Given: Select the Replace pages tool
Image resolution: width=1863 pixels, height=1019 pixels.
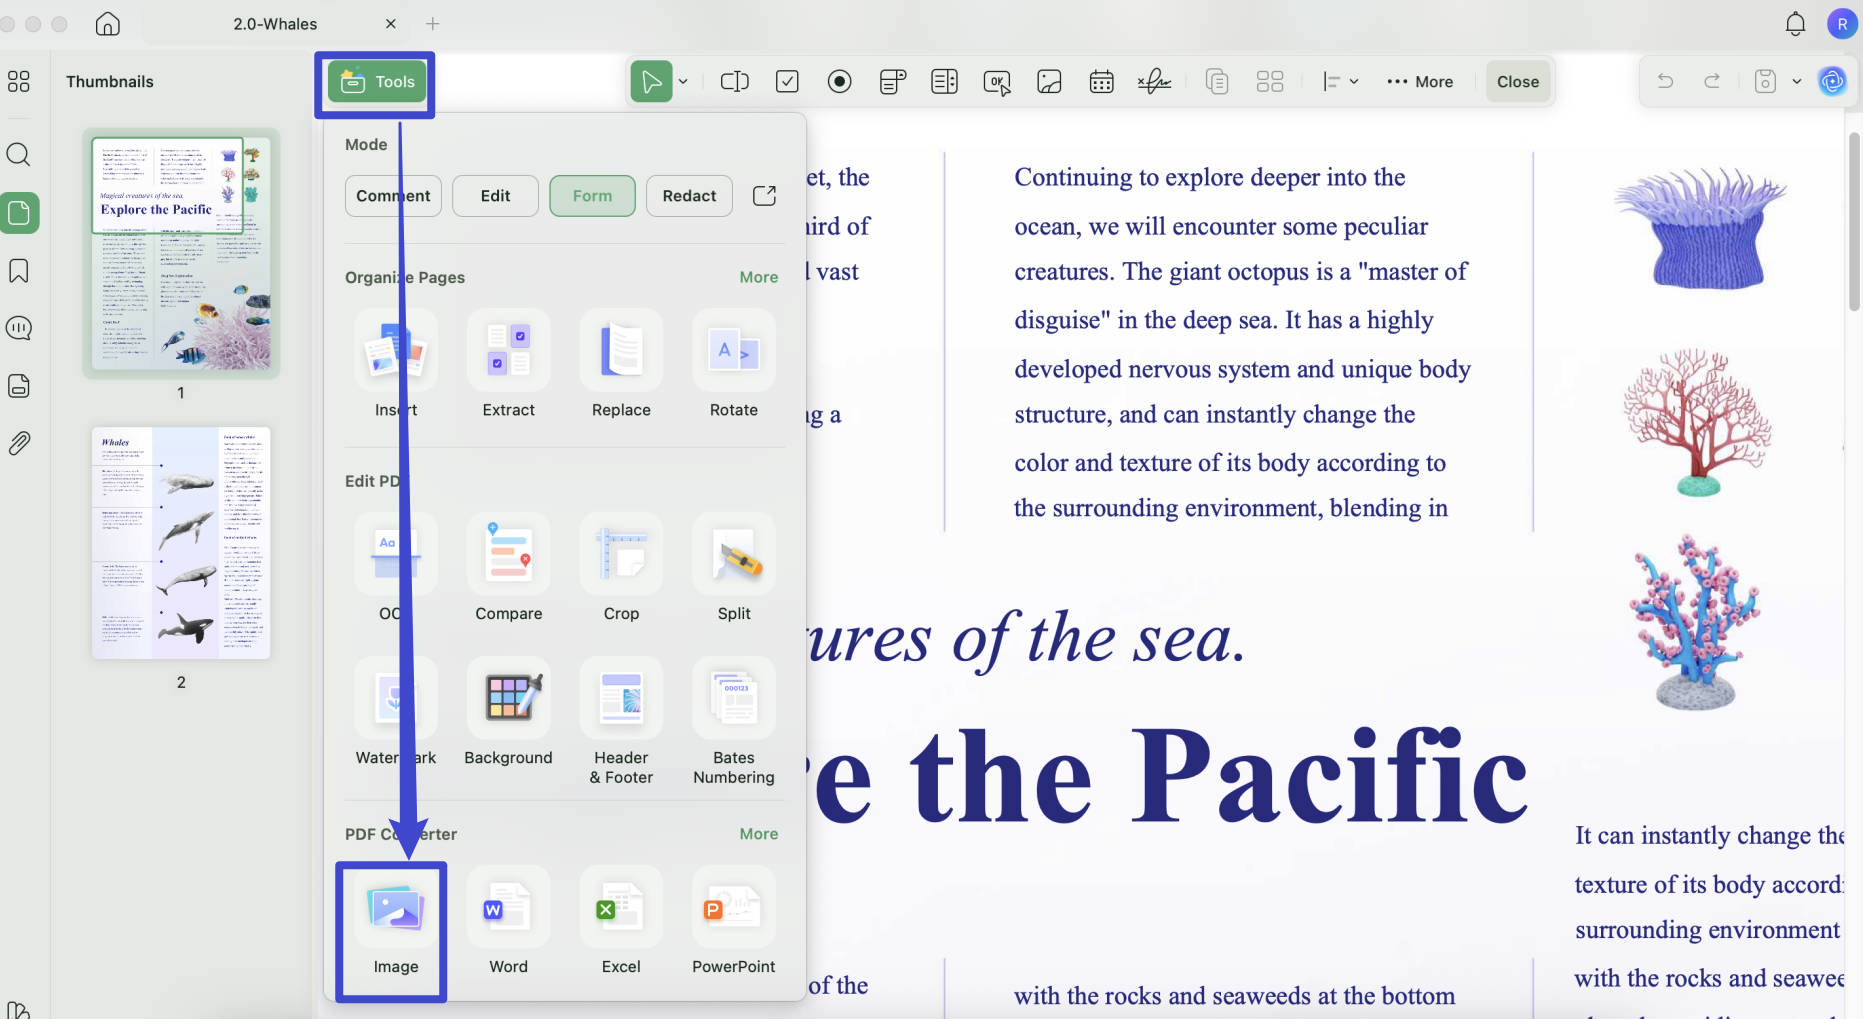Looking at the screenshot, I should click(x=621, y=365).
